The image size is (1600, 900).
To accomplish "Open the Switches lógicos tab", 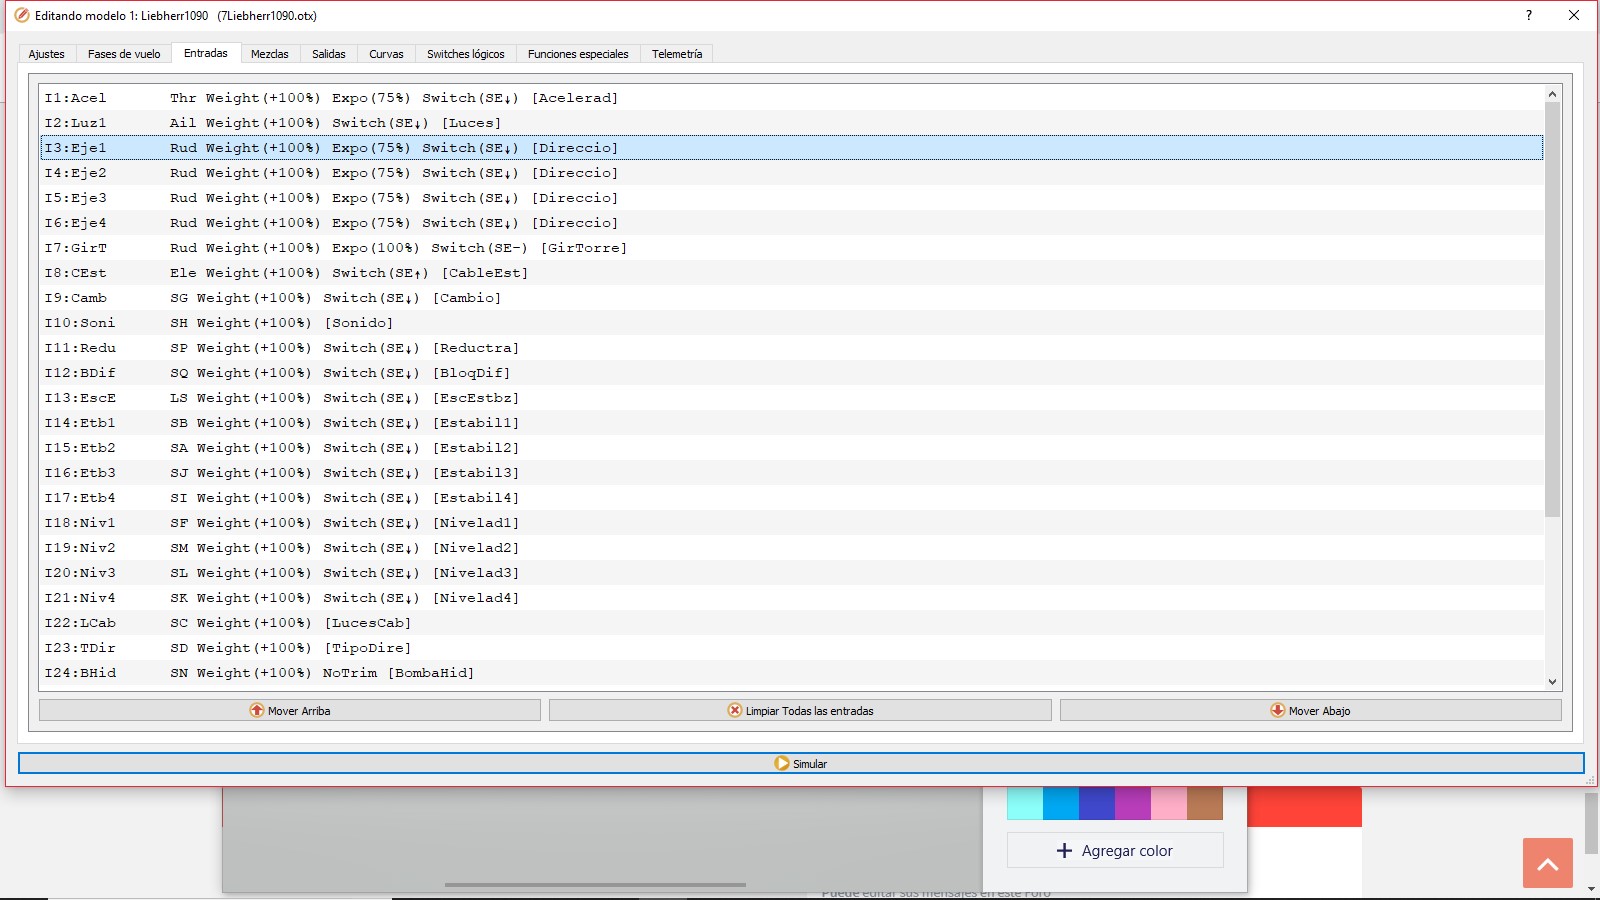I will [465, 54].
